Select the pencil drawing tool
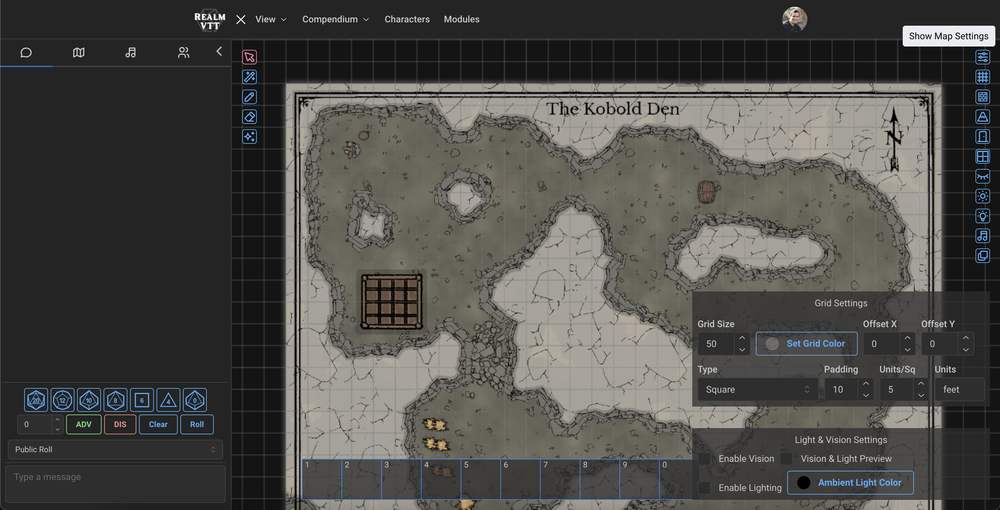The width and height of the screenshot is (1000, 510). [250, 97]
